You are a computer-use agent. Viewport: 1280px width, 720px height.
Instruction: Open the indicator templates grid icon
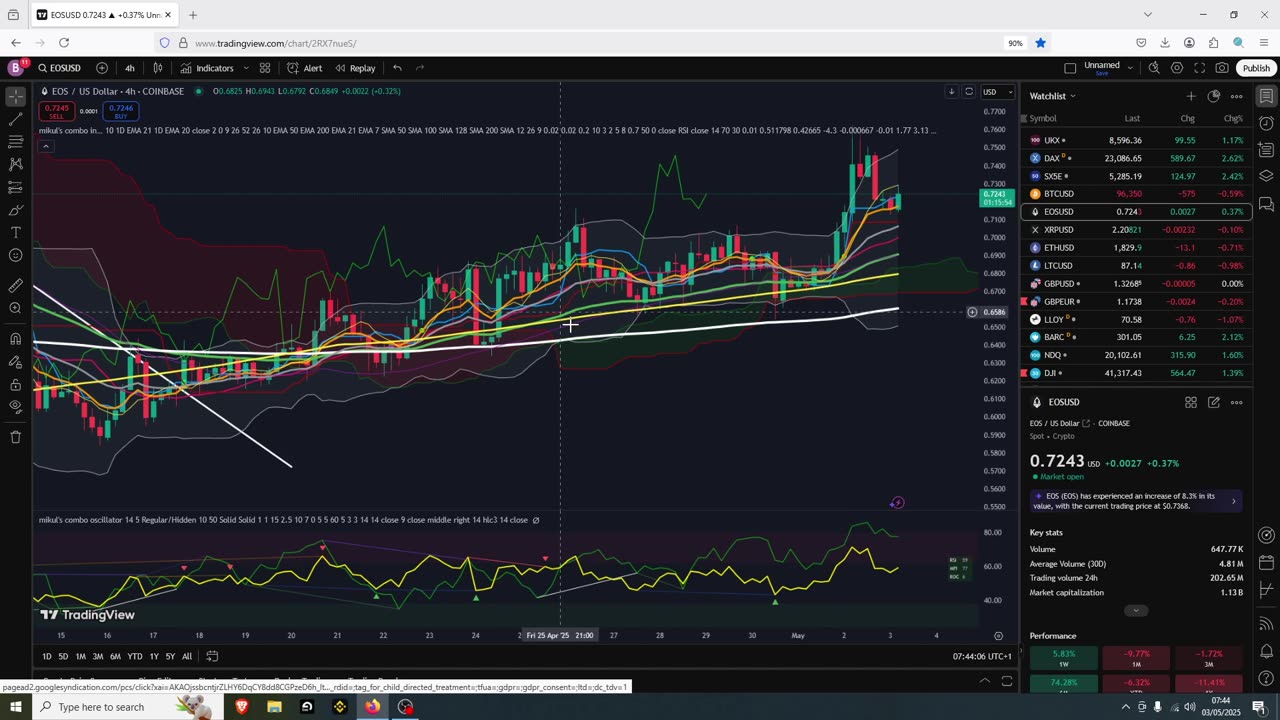tap(265, 68)
